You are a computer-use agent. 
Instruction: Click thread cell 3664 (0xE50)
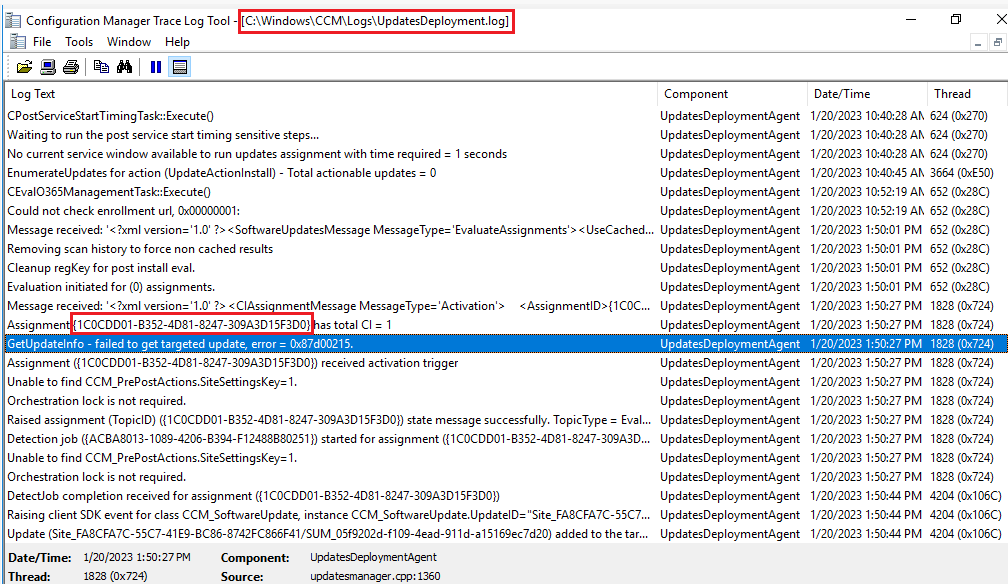[962, 173]
